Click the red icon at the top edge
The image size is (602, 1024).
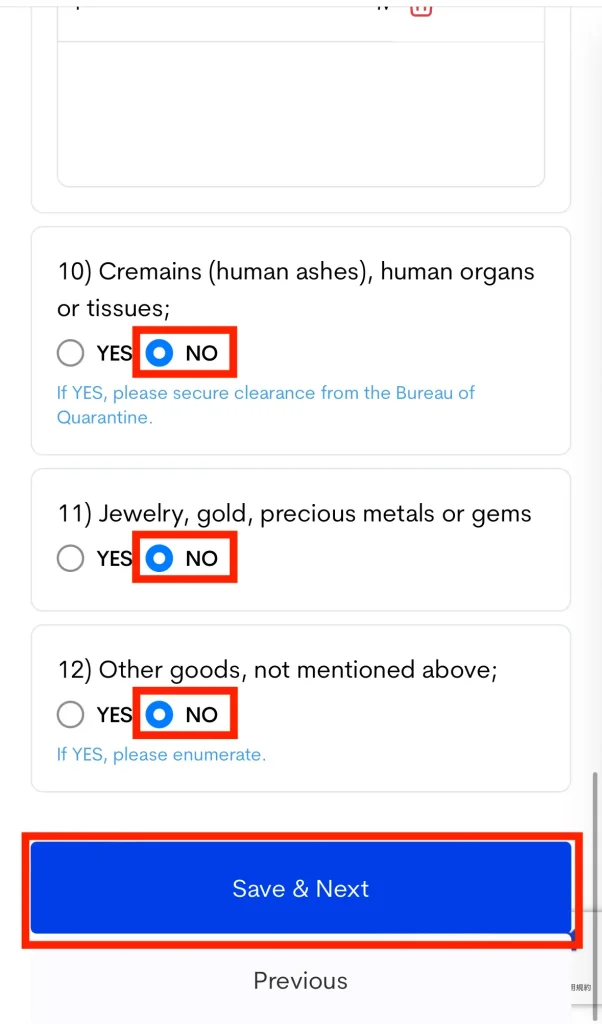(421, 7)
